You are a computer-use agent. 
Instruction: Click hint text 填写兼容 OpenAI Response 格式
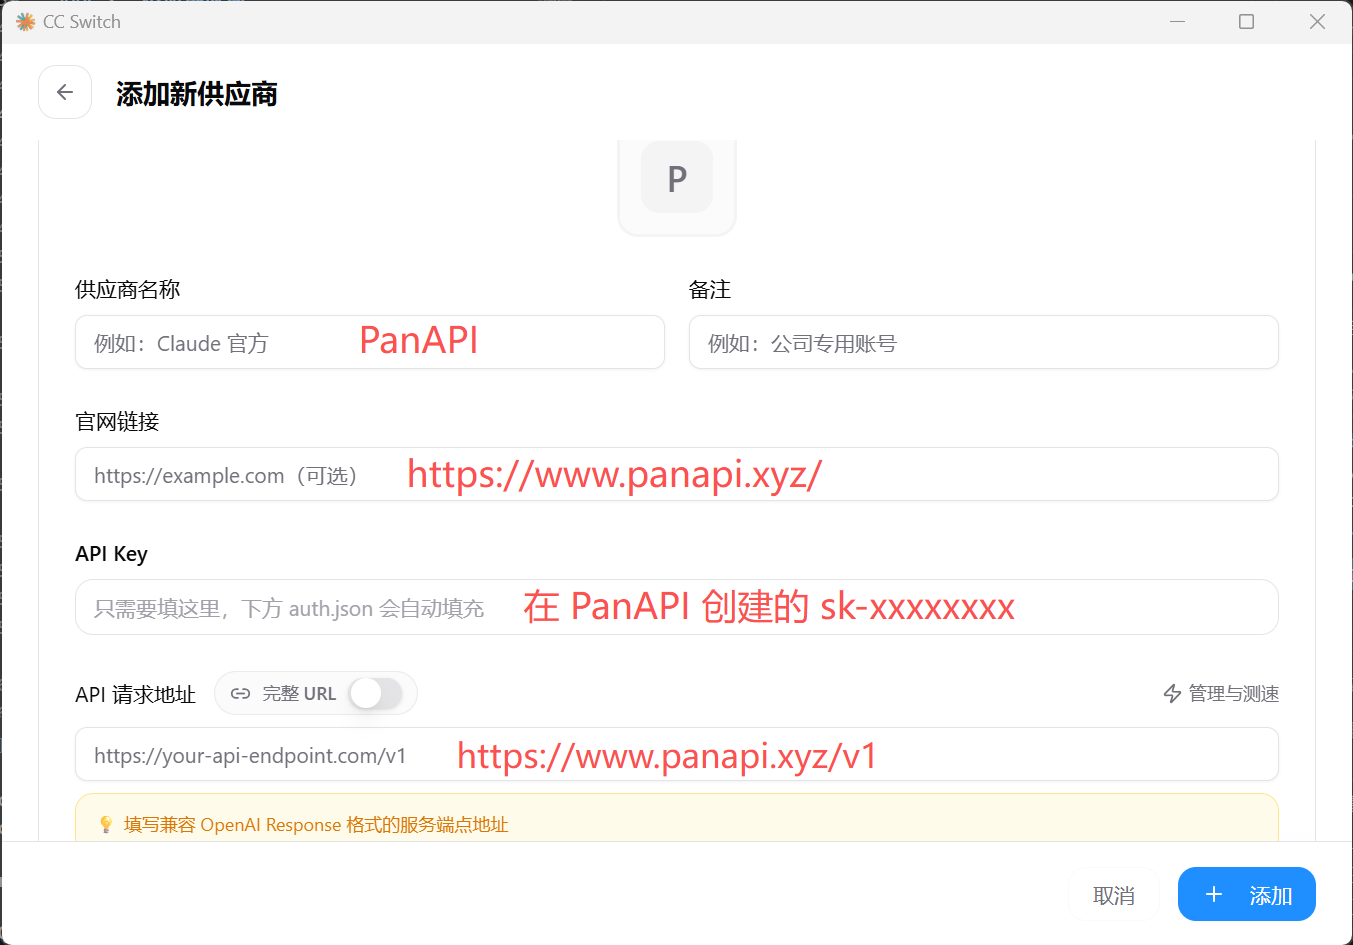(316, 825)
